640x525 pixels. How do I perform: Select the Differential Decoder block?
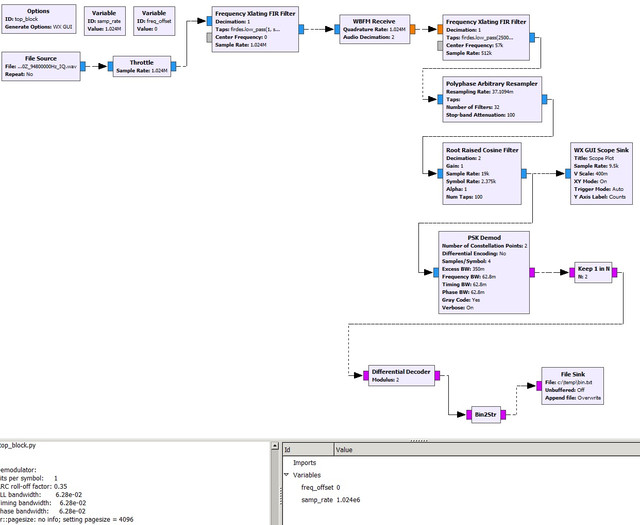point(401,376)
